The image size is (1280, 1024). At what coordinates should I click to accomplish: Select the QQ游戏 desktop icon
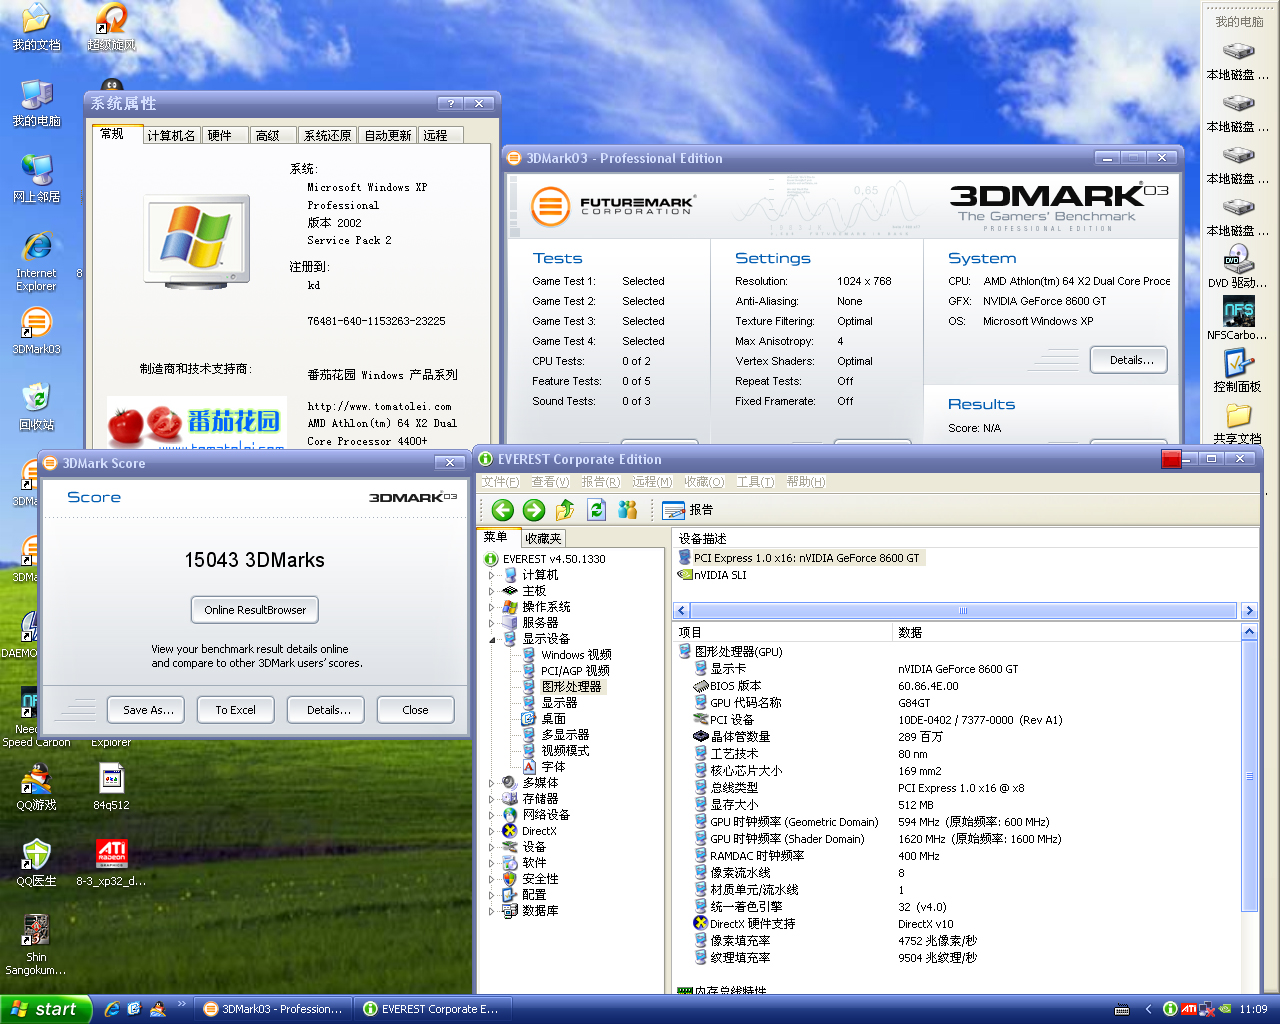pos(36,787)
